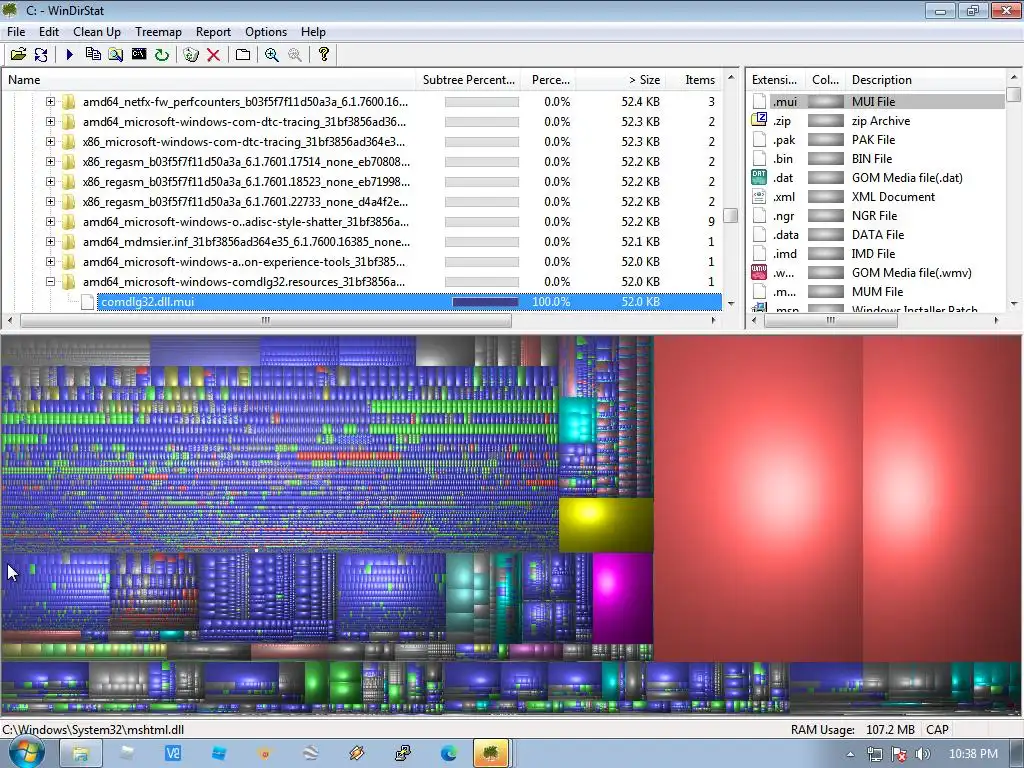Click the Action Center flag tray icon
The width and height of the screenshot is (1024, 768).
899,754
